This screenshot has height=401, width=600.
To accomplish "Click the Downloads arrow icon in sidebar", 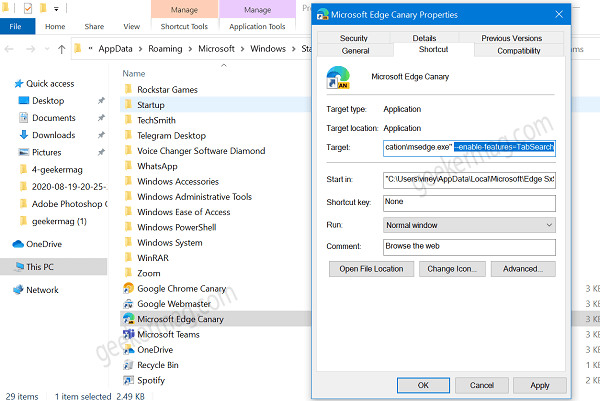I will point(24,135).
